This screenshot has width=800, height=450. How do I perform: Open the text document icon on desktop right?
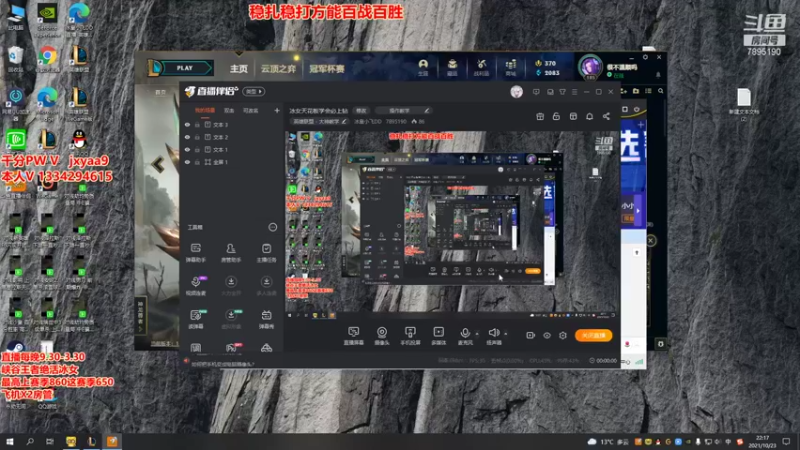[x=744, y=105]
